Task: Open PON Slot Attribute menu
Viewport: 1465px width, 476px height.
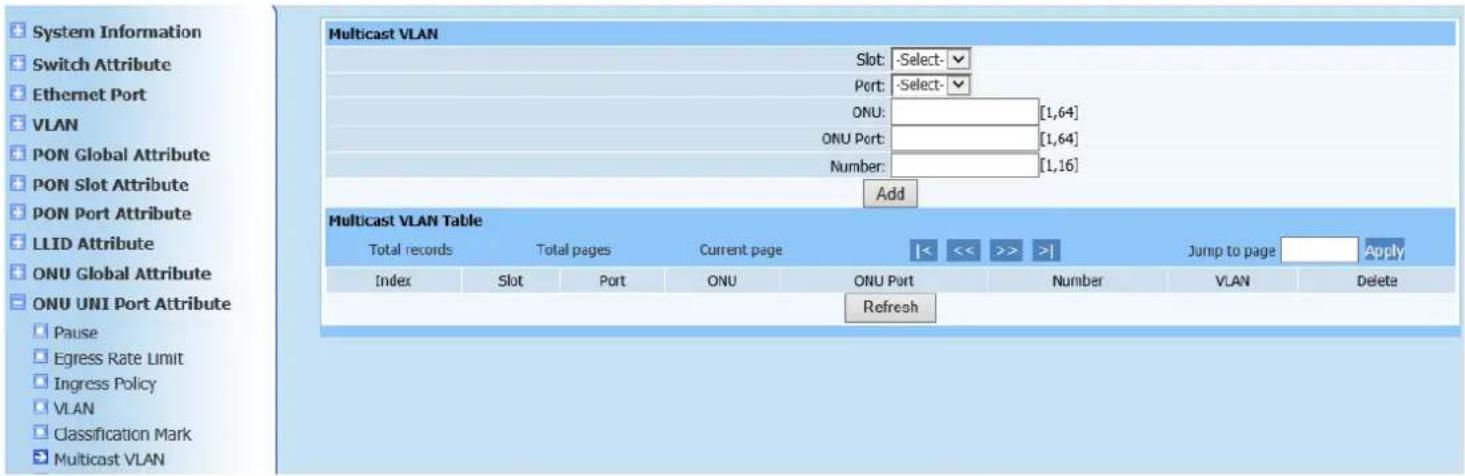Action: 110,185
